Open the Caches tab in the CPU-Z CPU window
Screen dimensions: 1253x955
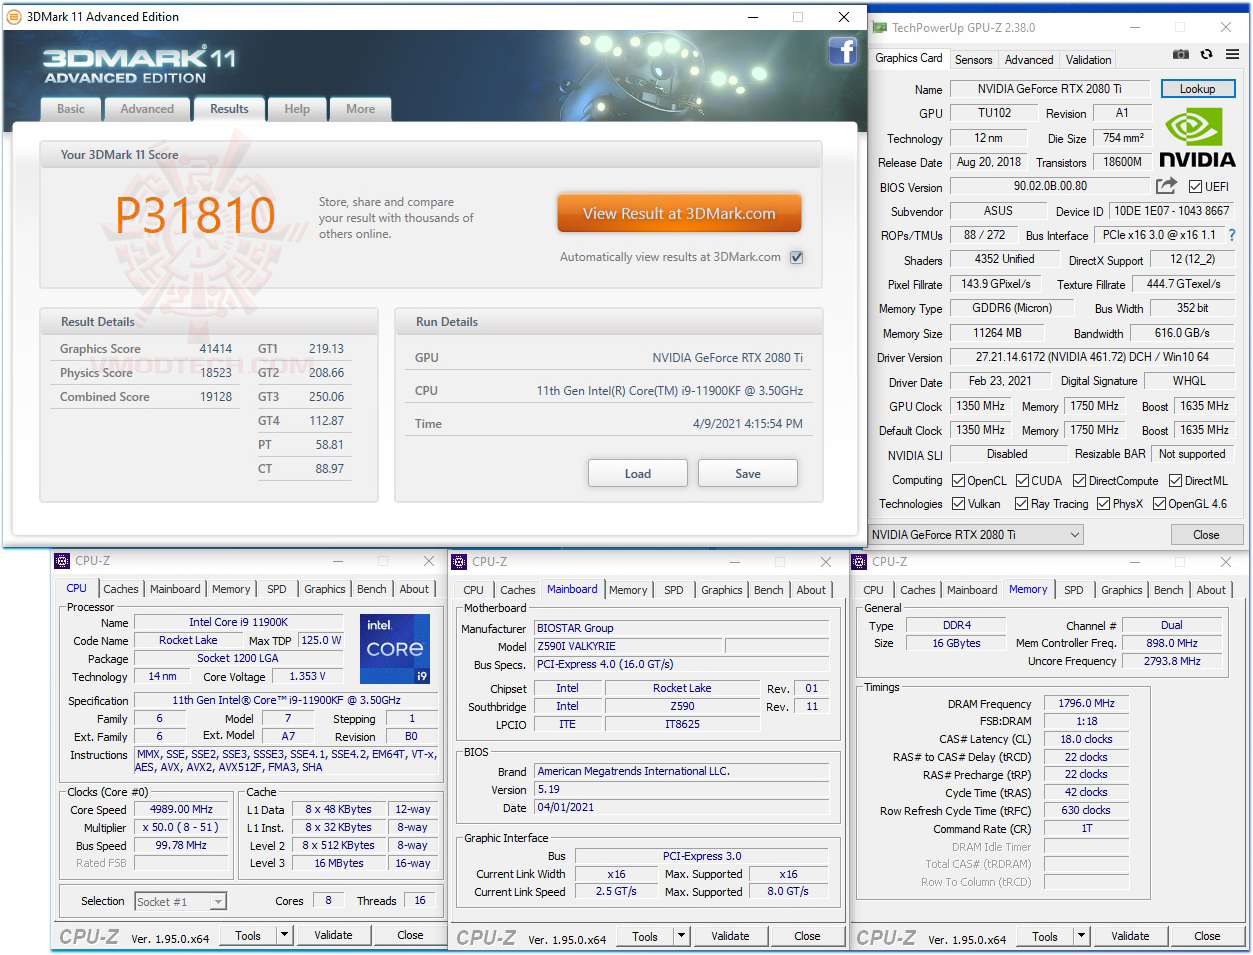click(x=121, y=589)
